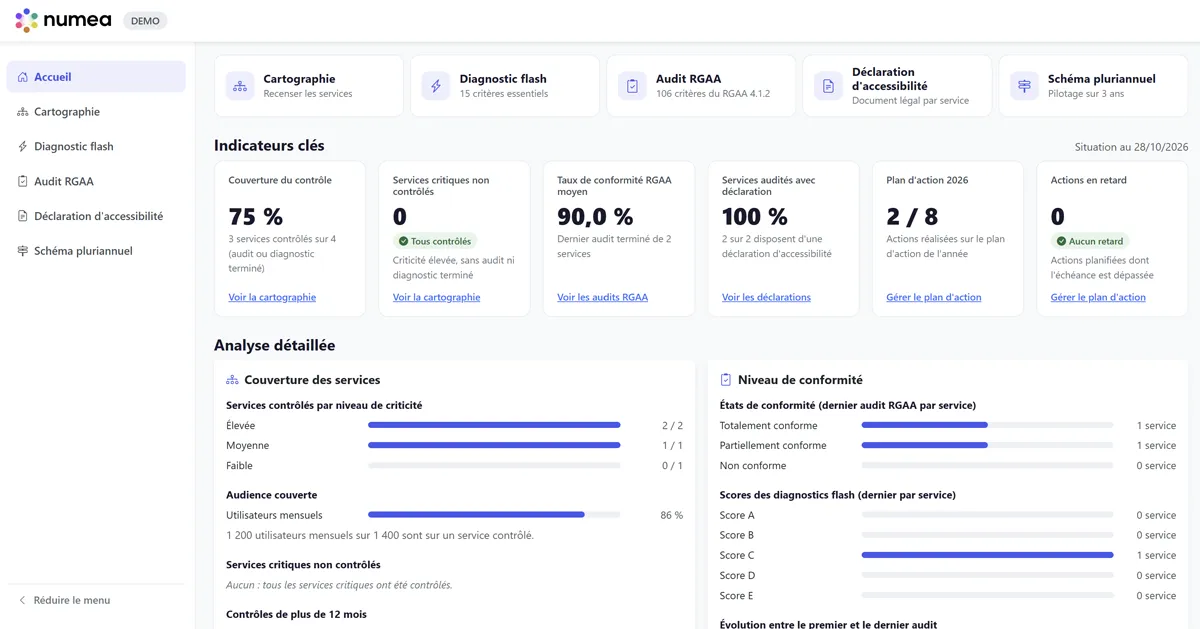Viewport: 1200px width, 629px height.
Task: Open the Déclaration d'accessibilité card, Document légal par service
Action: tap(897, 86)
